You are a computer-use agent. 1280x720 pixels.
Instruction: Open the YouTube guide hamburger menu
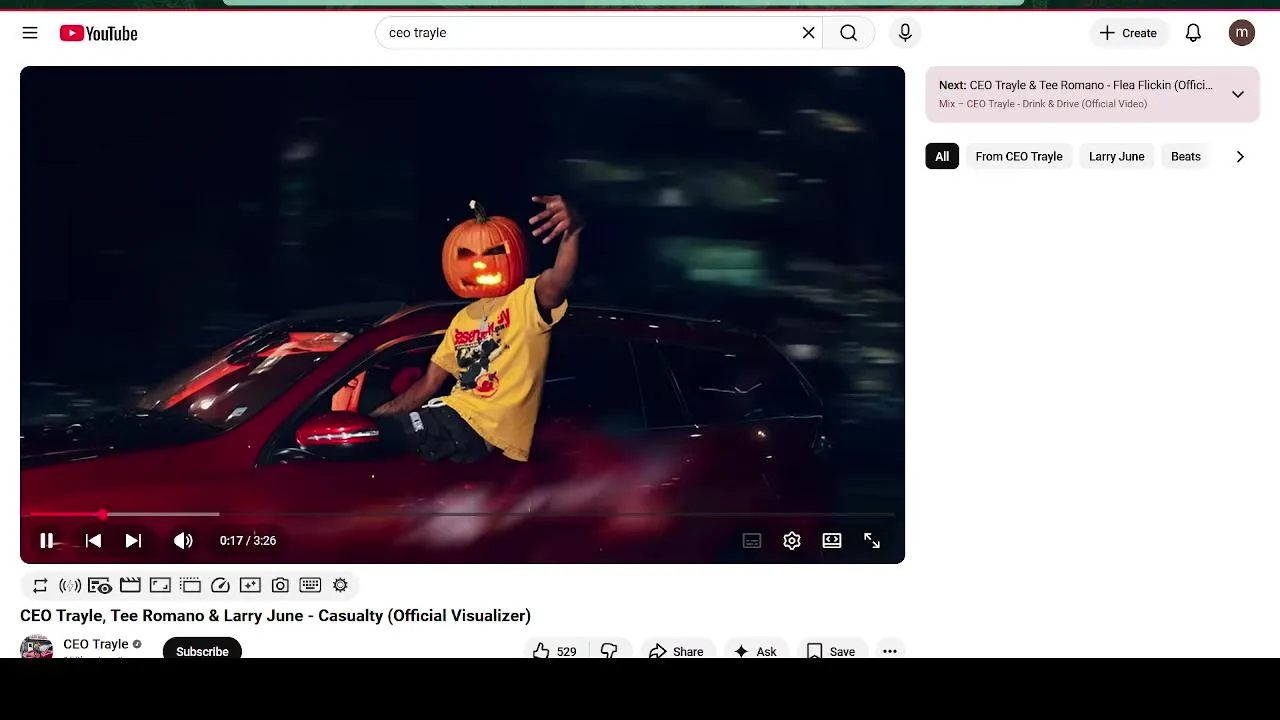(x=30, y=33)
